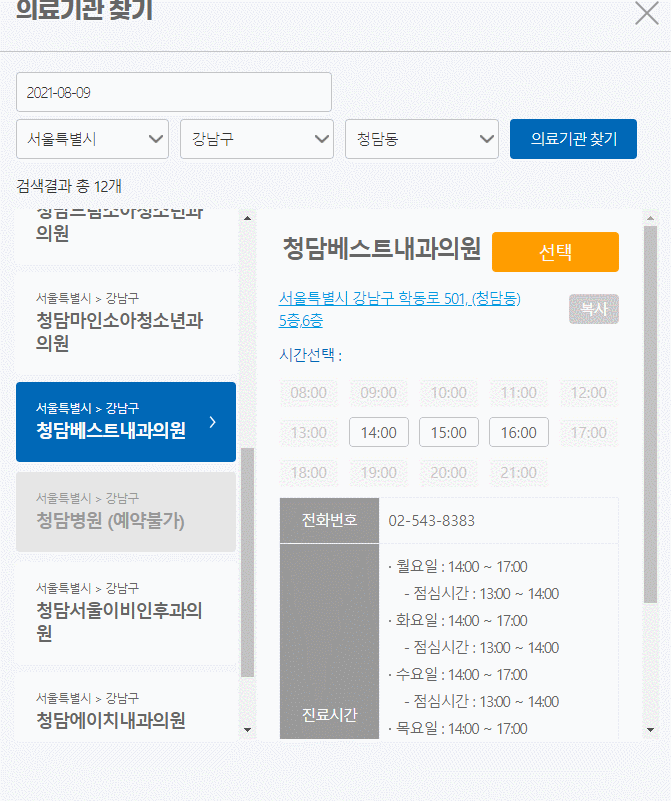The width and height of the screenshot is (671, 801).
Task: Click the date field 2021-08-09
Action: point(174,92)
